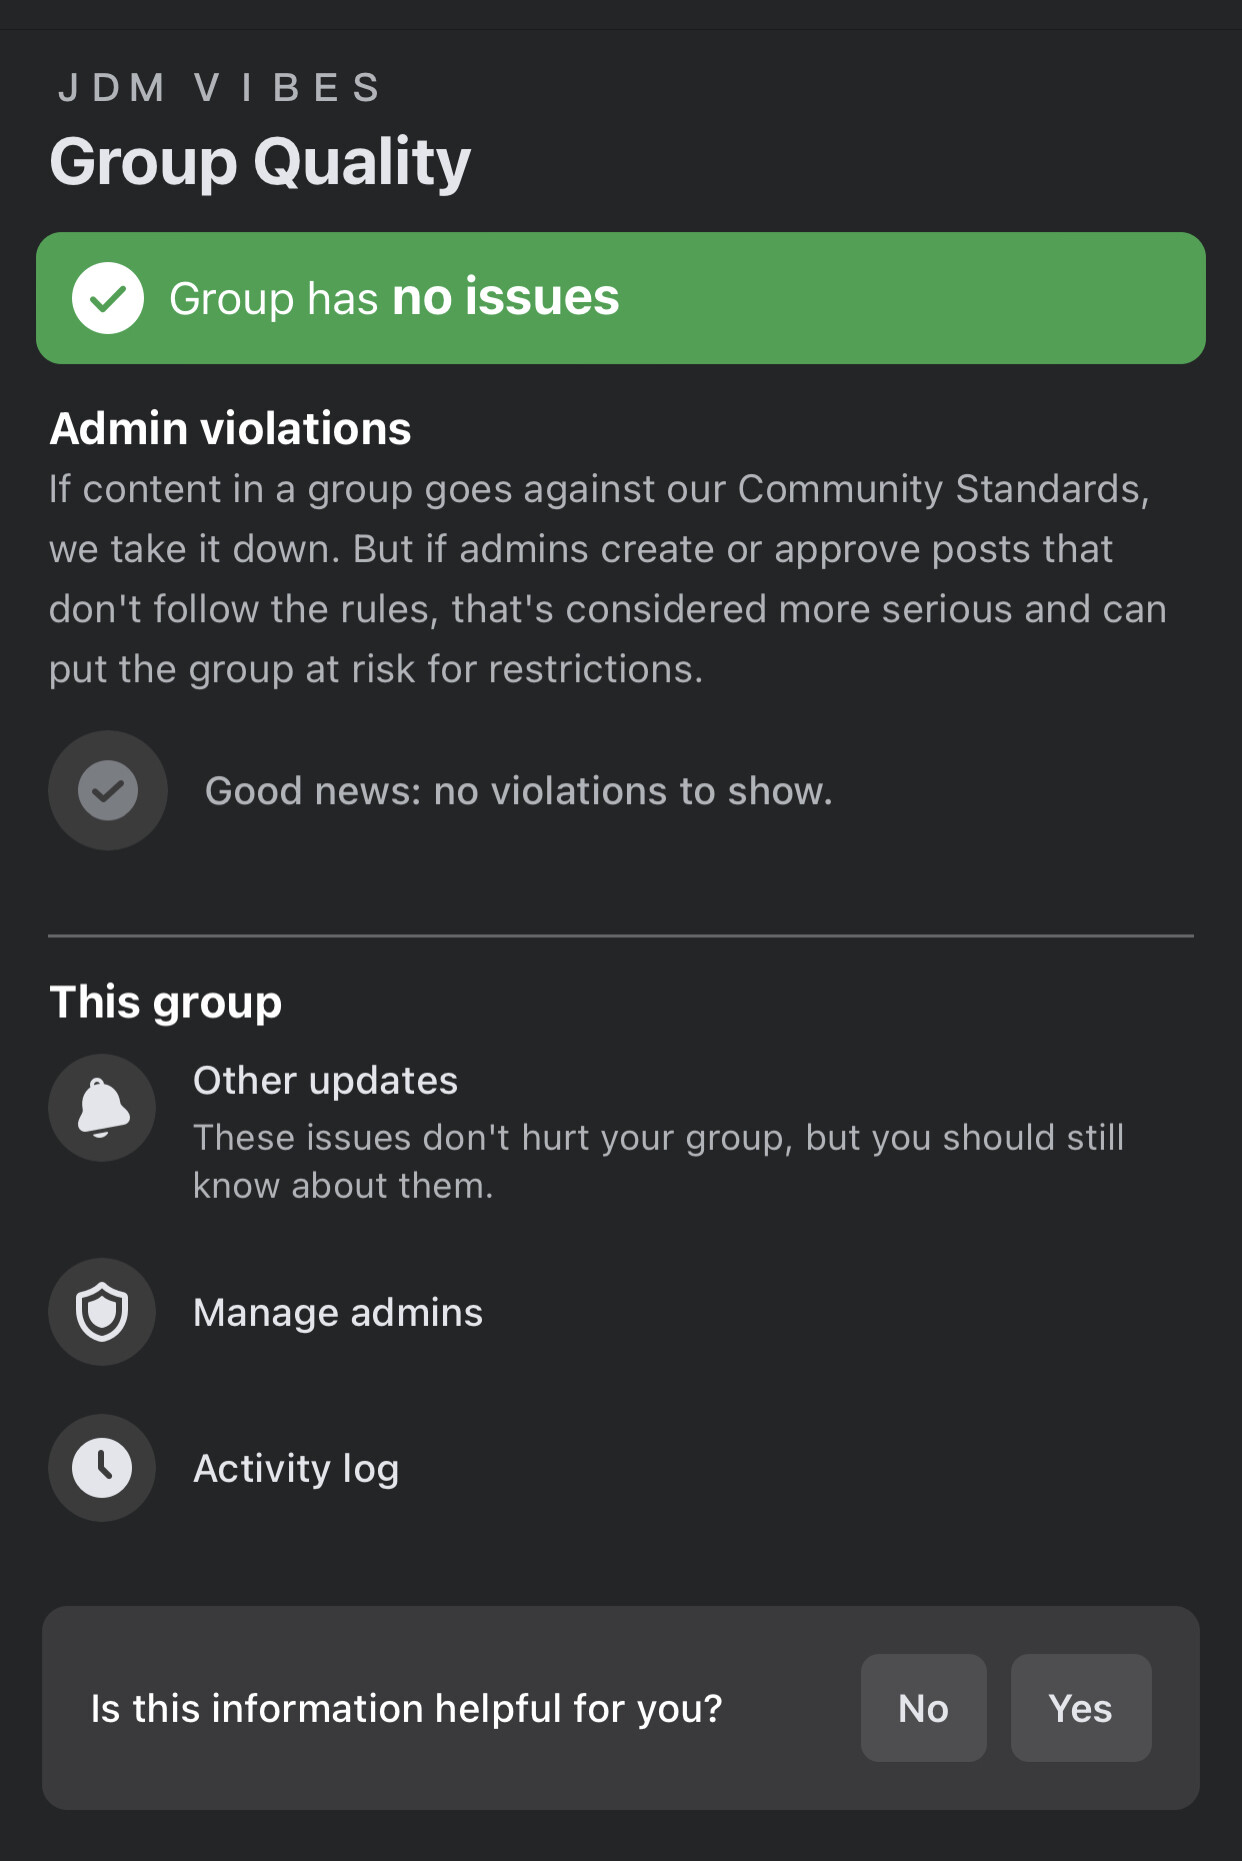Click the gray checkmark circle beside violations text
Image resolution: width=1242 pixels, height=1861 pixels.
coord(108,790)
